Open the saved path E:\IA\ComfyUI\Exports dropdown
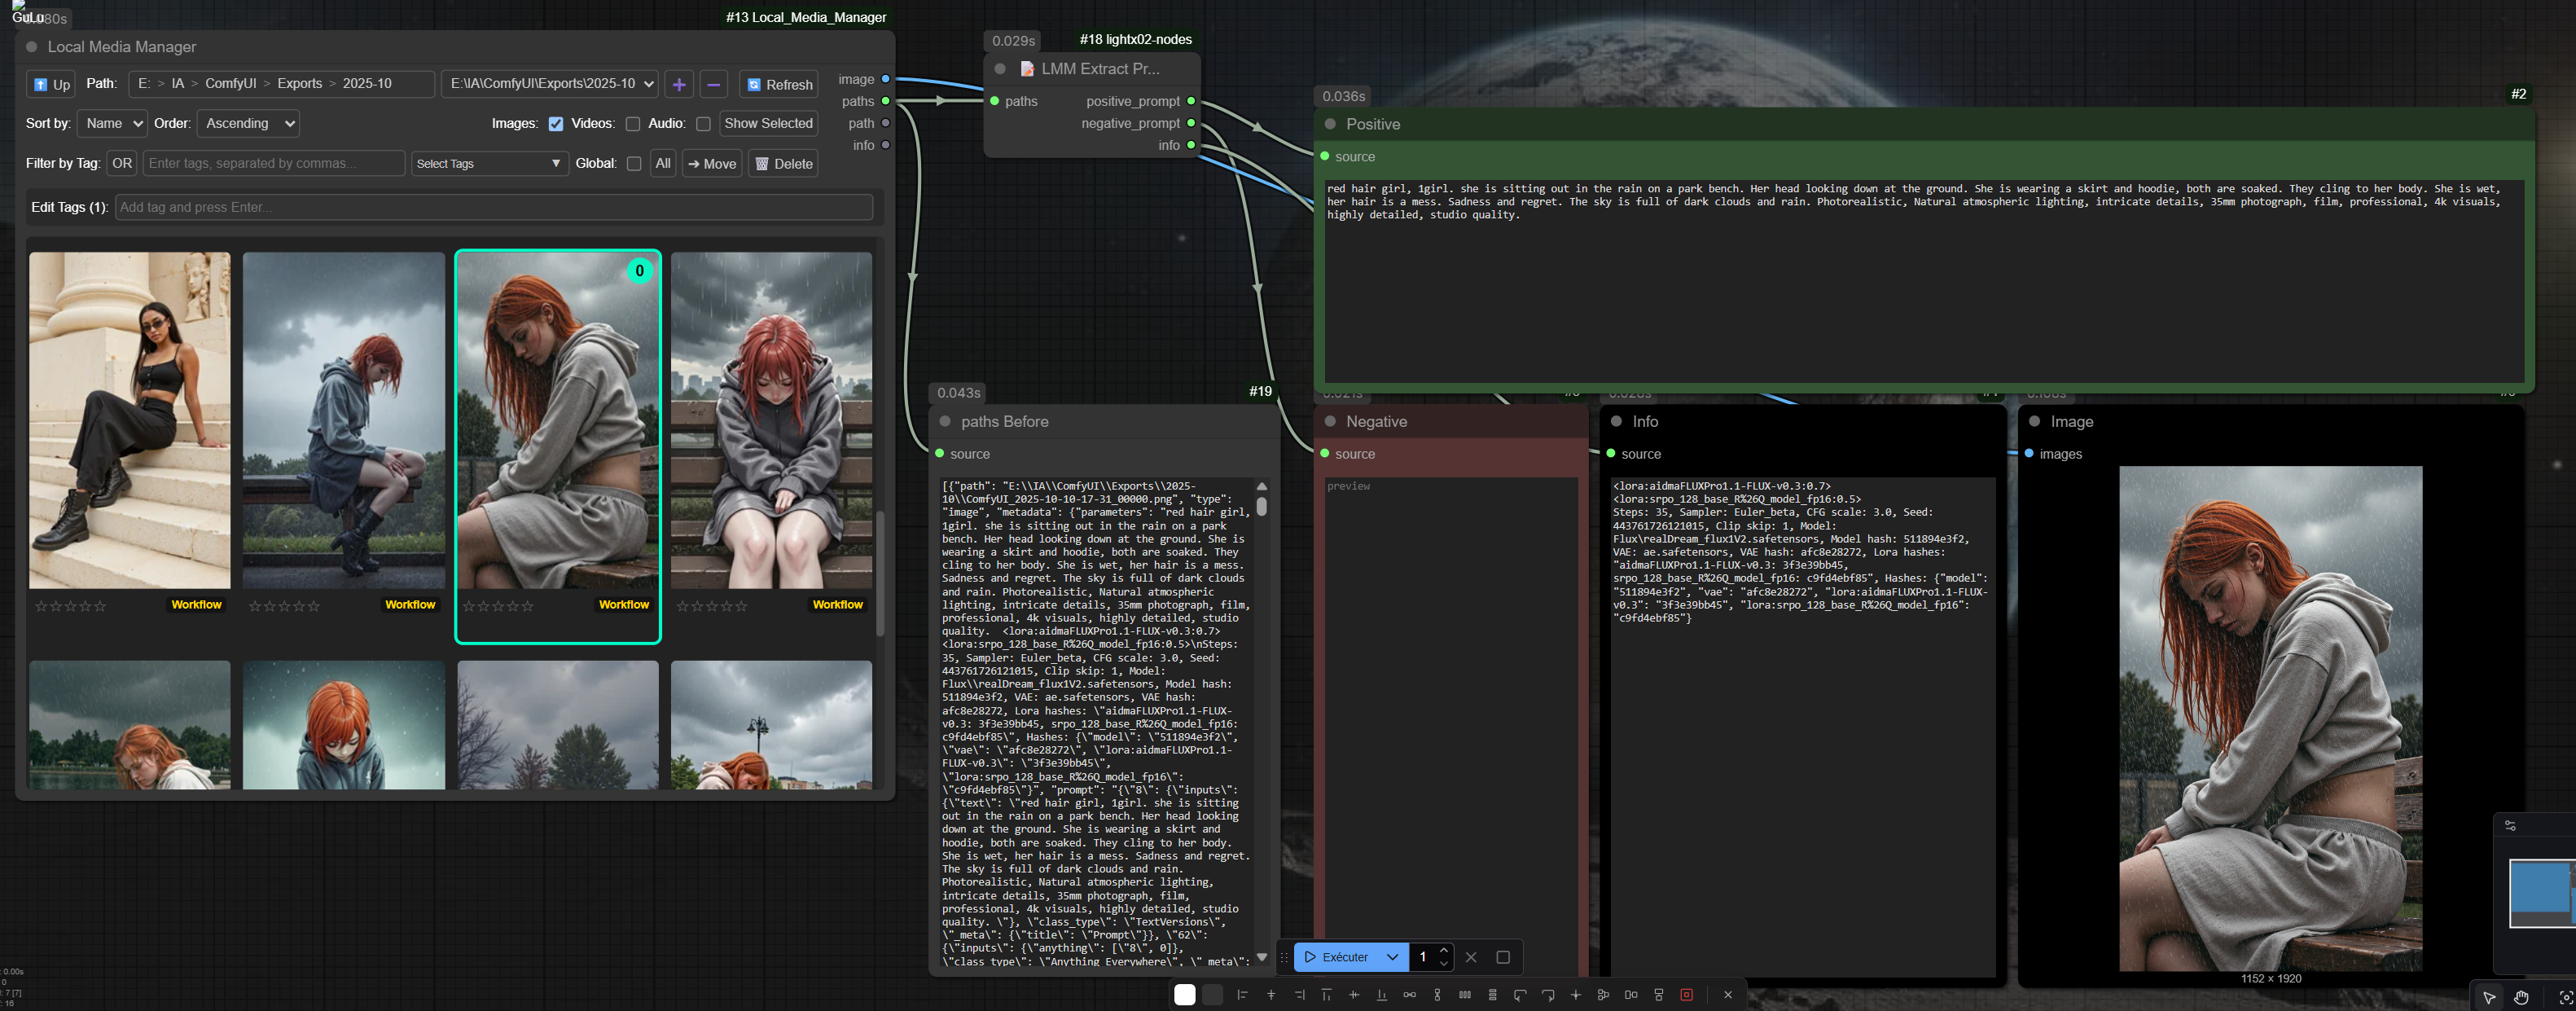Image resolution: width=2576 pixels, height=1011 pixels. (550, 84)
